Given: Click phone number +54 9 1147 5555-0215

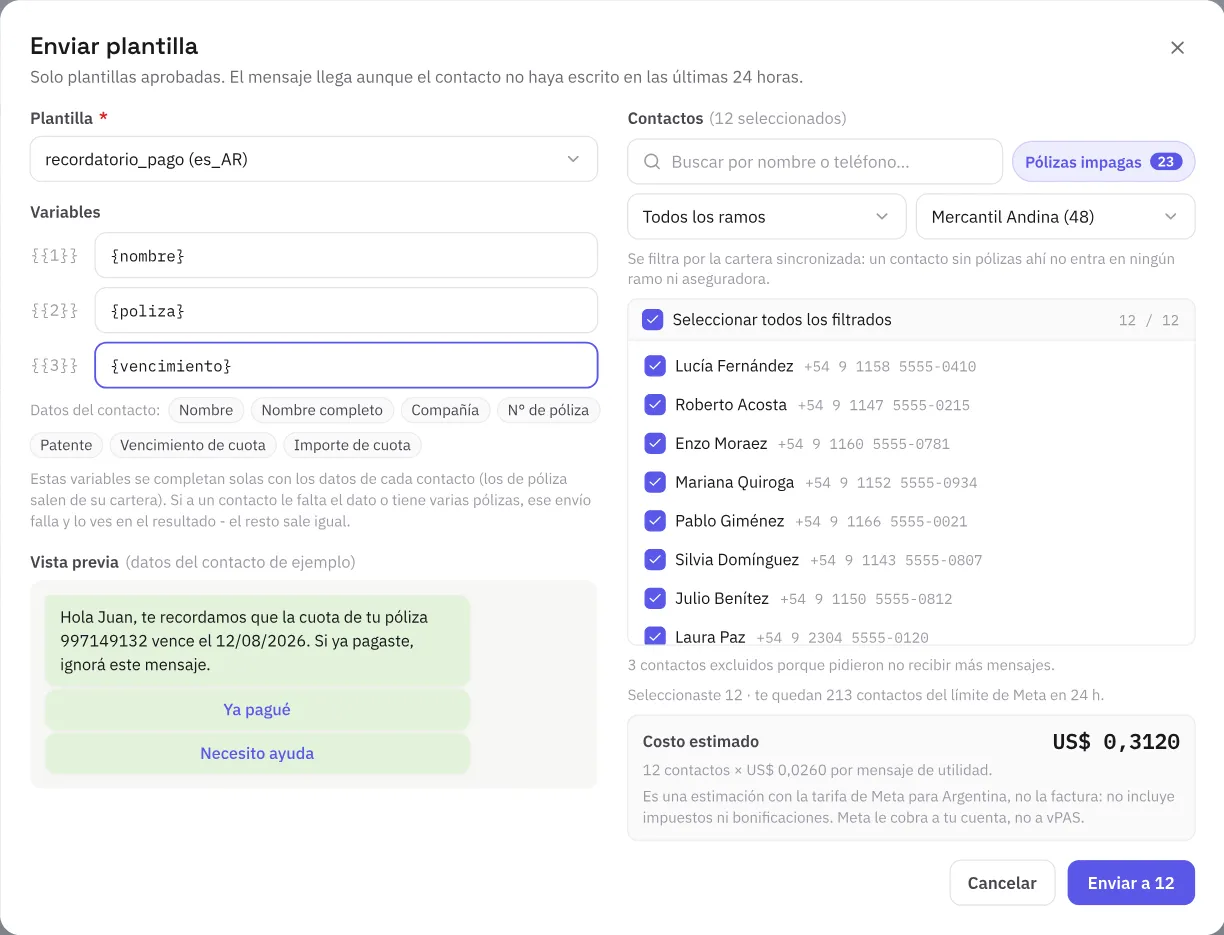Looking at the screenshot, I should 883,405.
